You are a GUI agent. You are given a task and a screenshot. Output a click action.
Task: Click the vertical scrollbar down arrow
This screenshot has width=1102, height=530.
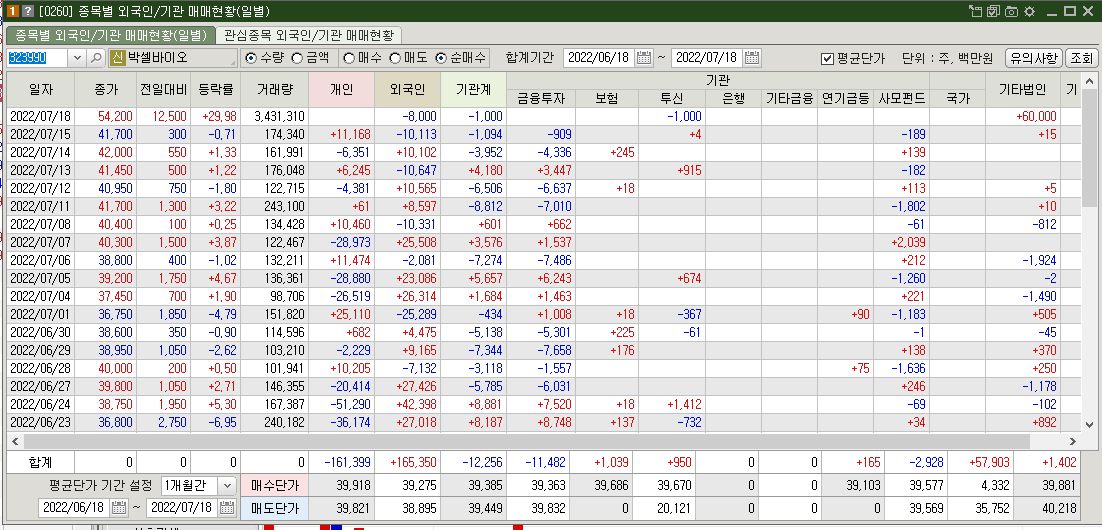pos(1089,425)
